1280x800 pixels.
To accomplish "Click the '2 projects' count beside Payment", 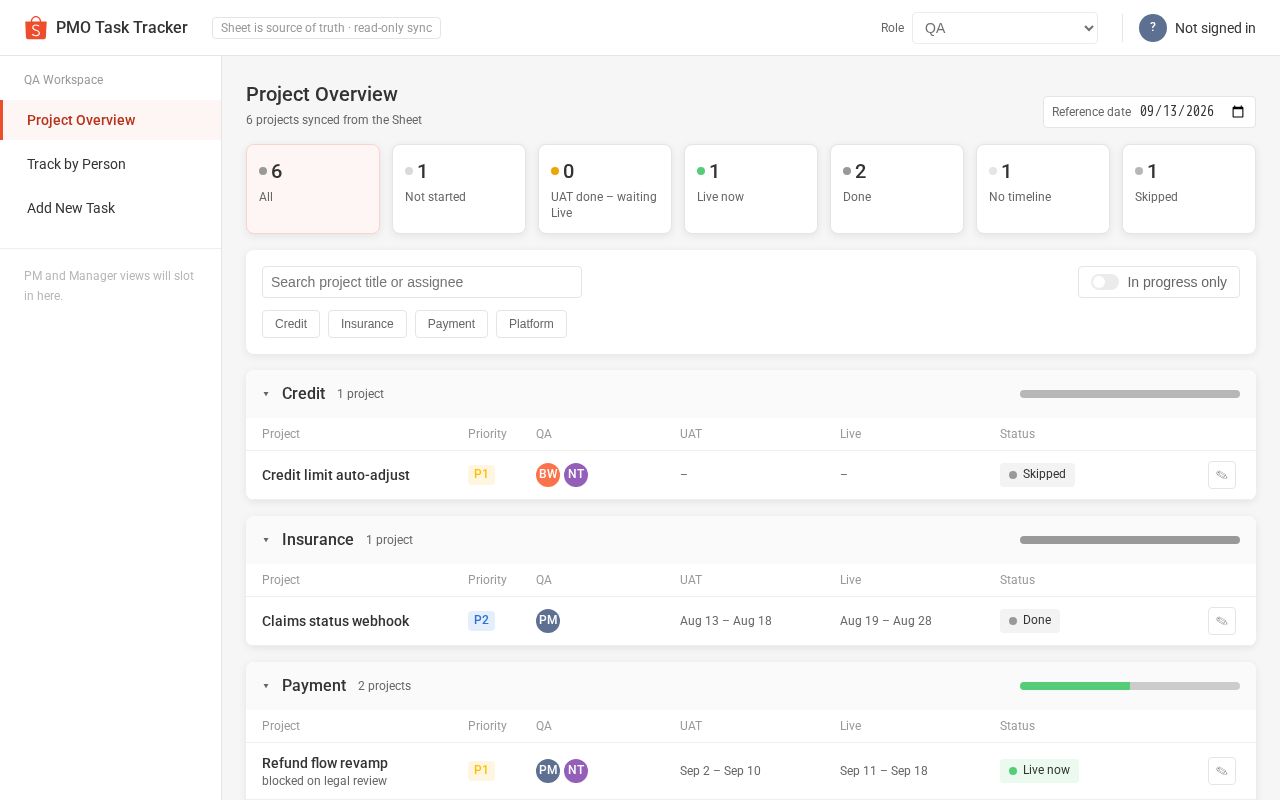I will click(x=384, y=686).
